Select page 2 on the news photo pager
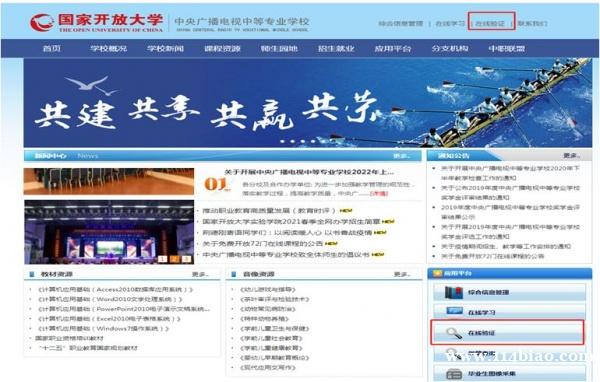 [174, 259]
